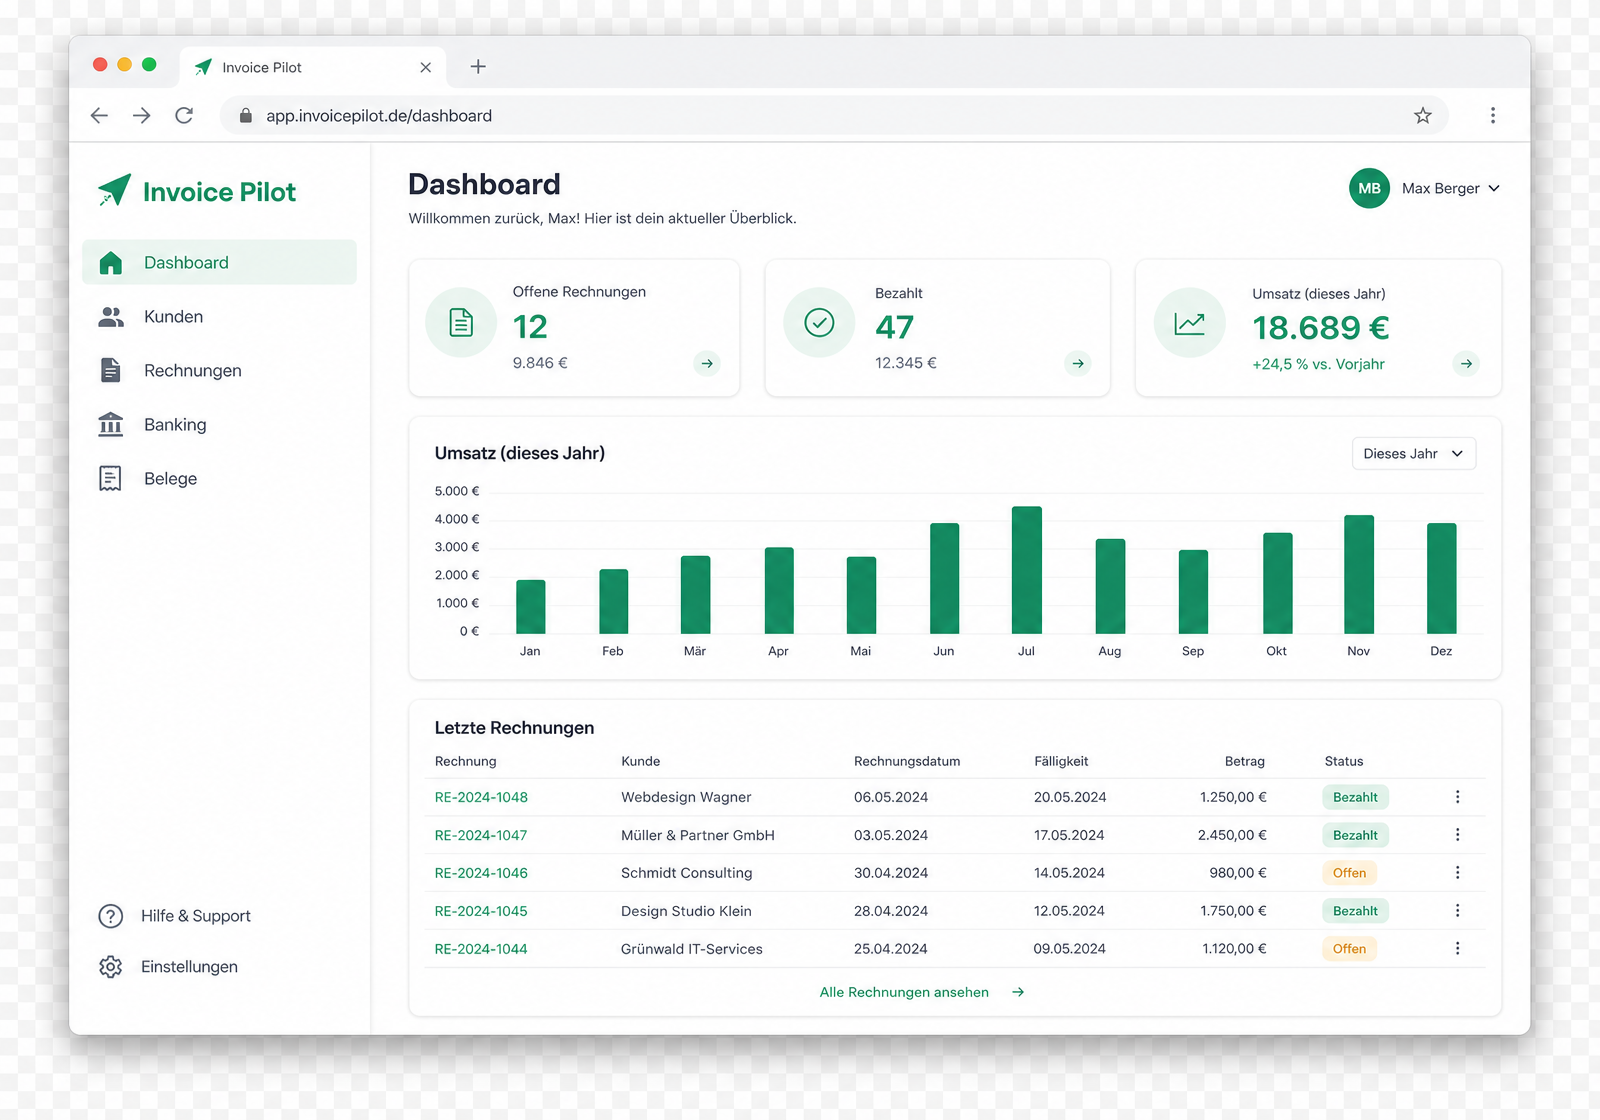Screen dimensions: 1600x1120
Task: Click the Nov bar in the chart
Action: [1359, 574]
